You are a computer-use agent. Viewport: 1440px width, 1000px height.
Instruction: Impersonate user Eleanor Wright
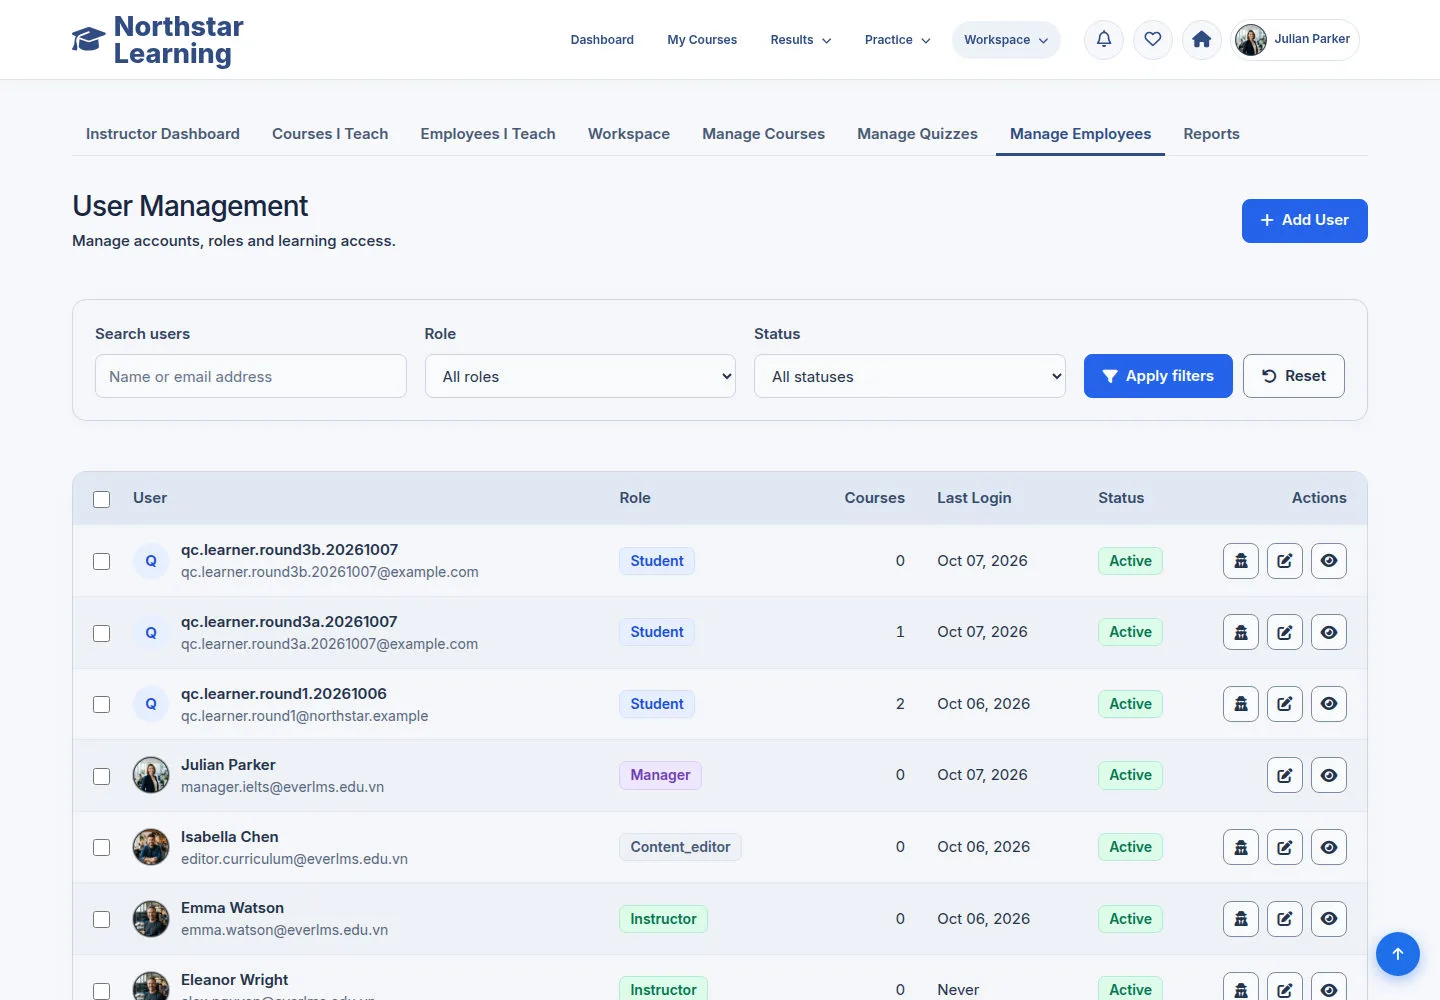coord(1241,988)
